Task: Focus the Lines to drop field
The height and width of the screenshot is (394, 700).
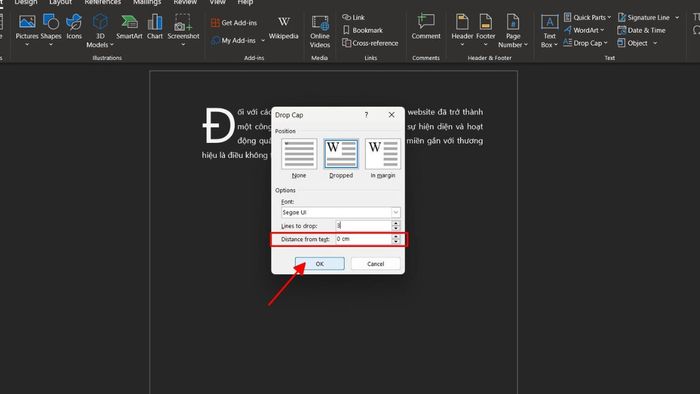Action: click(363, 226)
